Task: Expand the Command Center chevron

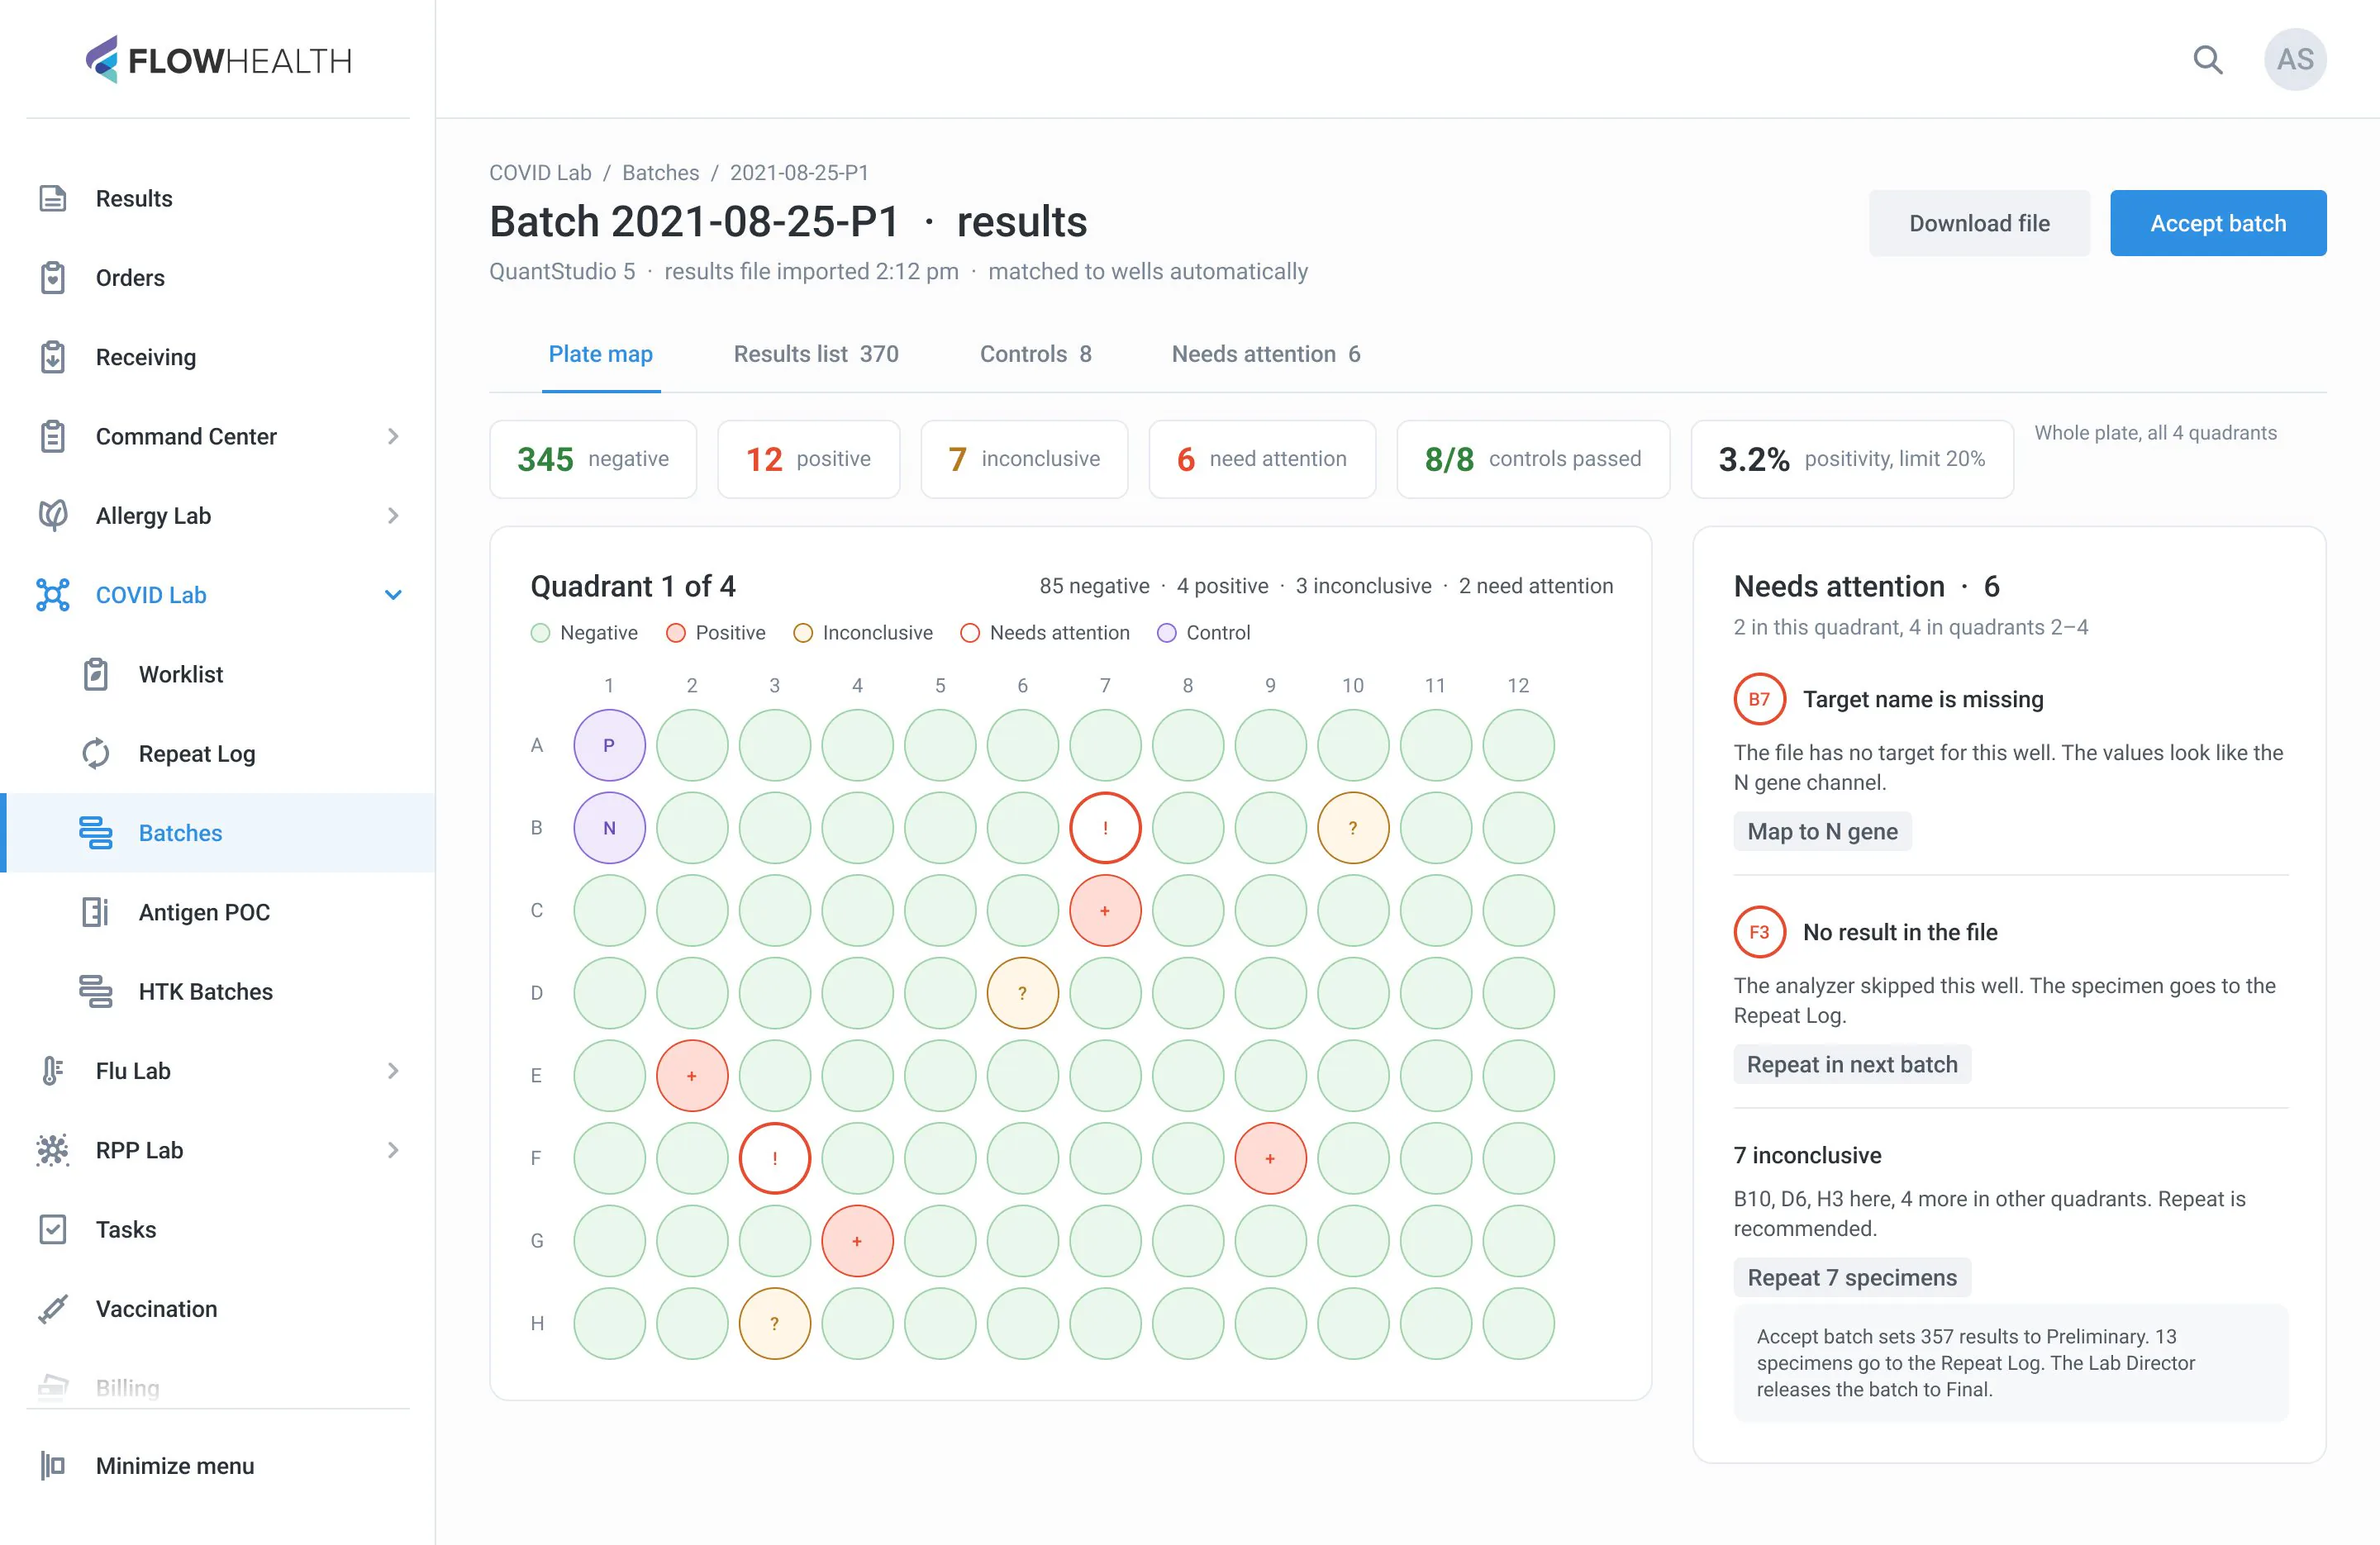Action: (393, 437)
